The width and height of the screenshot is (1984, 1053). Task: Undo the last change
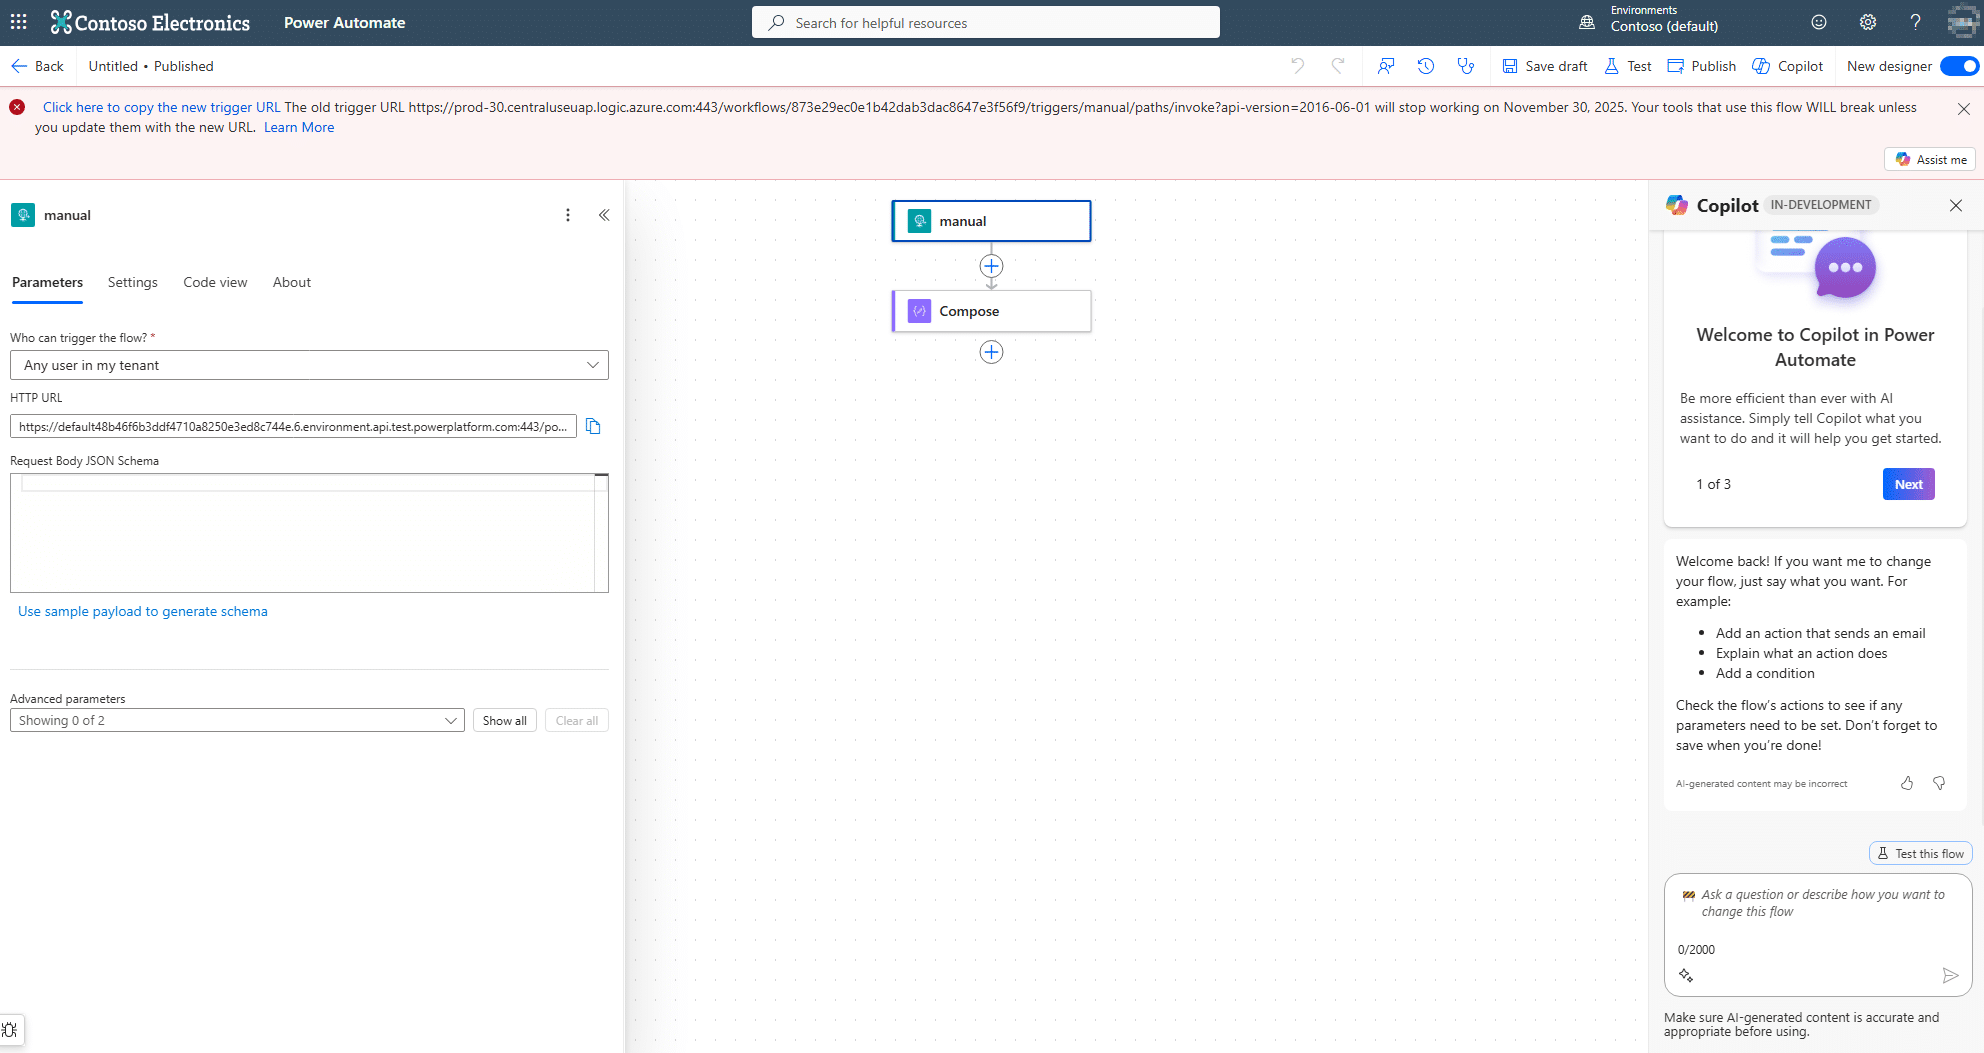click(x=1297, y=65)
